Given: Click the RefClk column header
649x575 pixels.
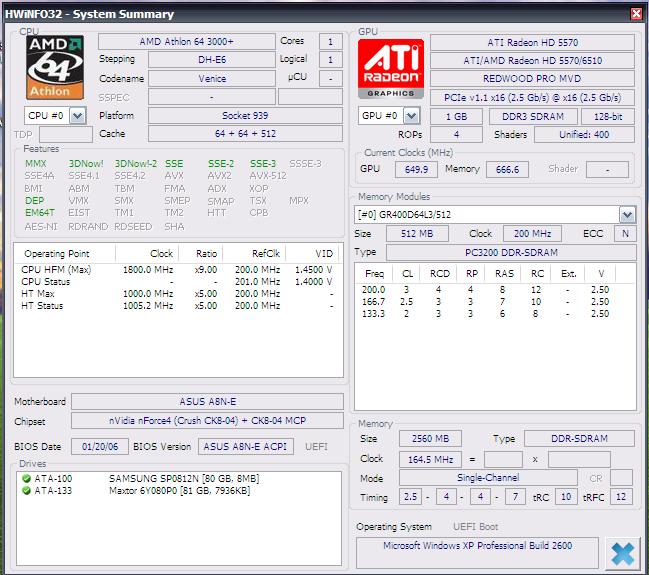Looking at the screenshot, I should pos(254,254).
